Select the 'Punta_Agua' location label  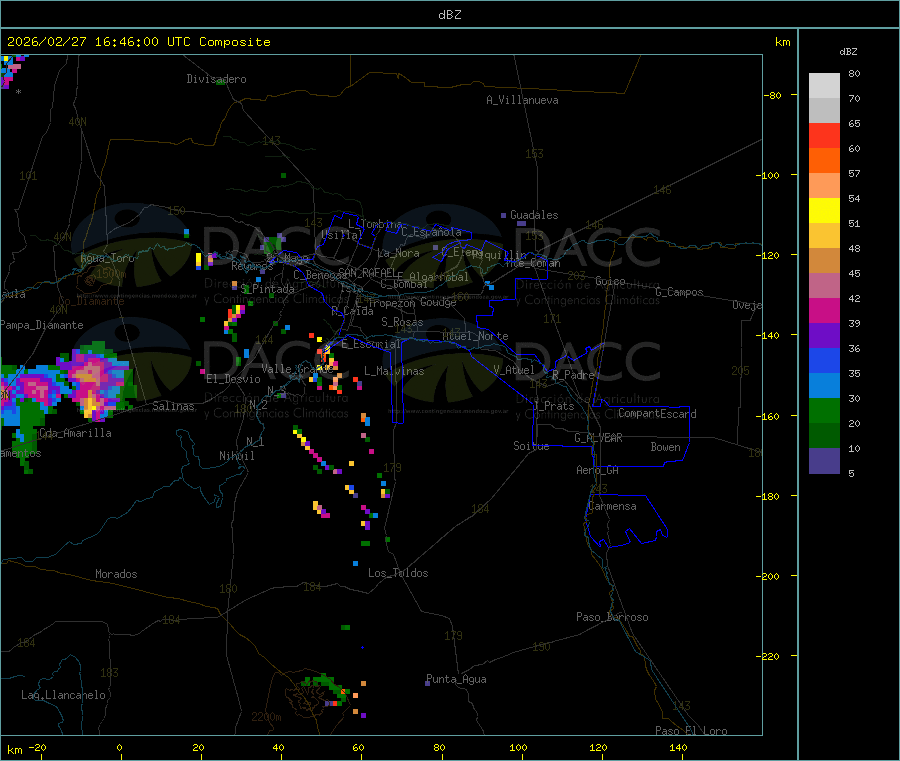pyautogui.click(x=456, y=679)
